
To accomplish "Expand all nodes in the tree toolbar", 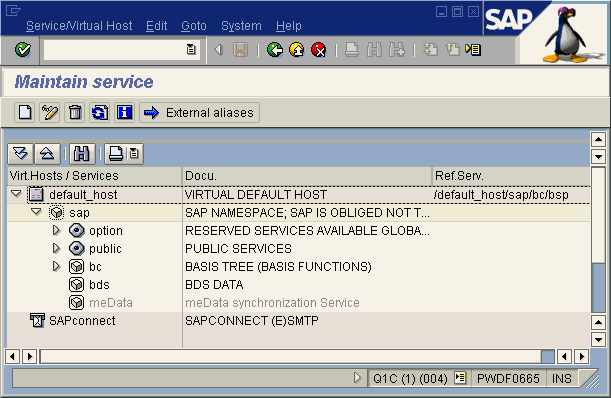I will (x=21, y=154).
